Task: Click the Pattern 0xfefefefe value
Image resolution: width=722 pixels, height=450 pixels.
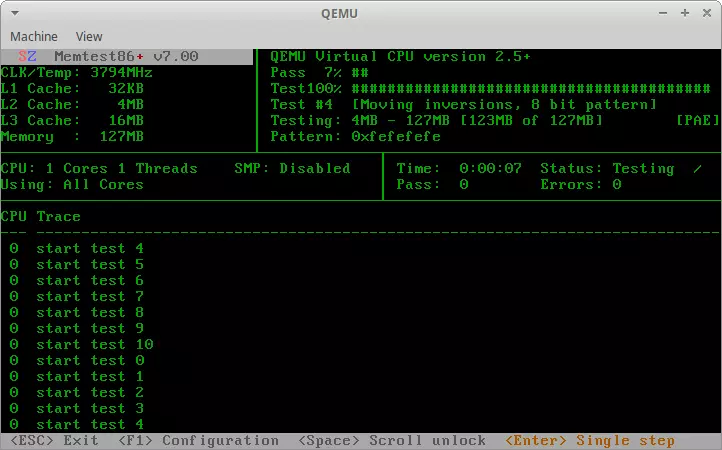Action: pos(396,137)
